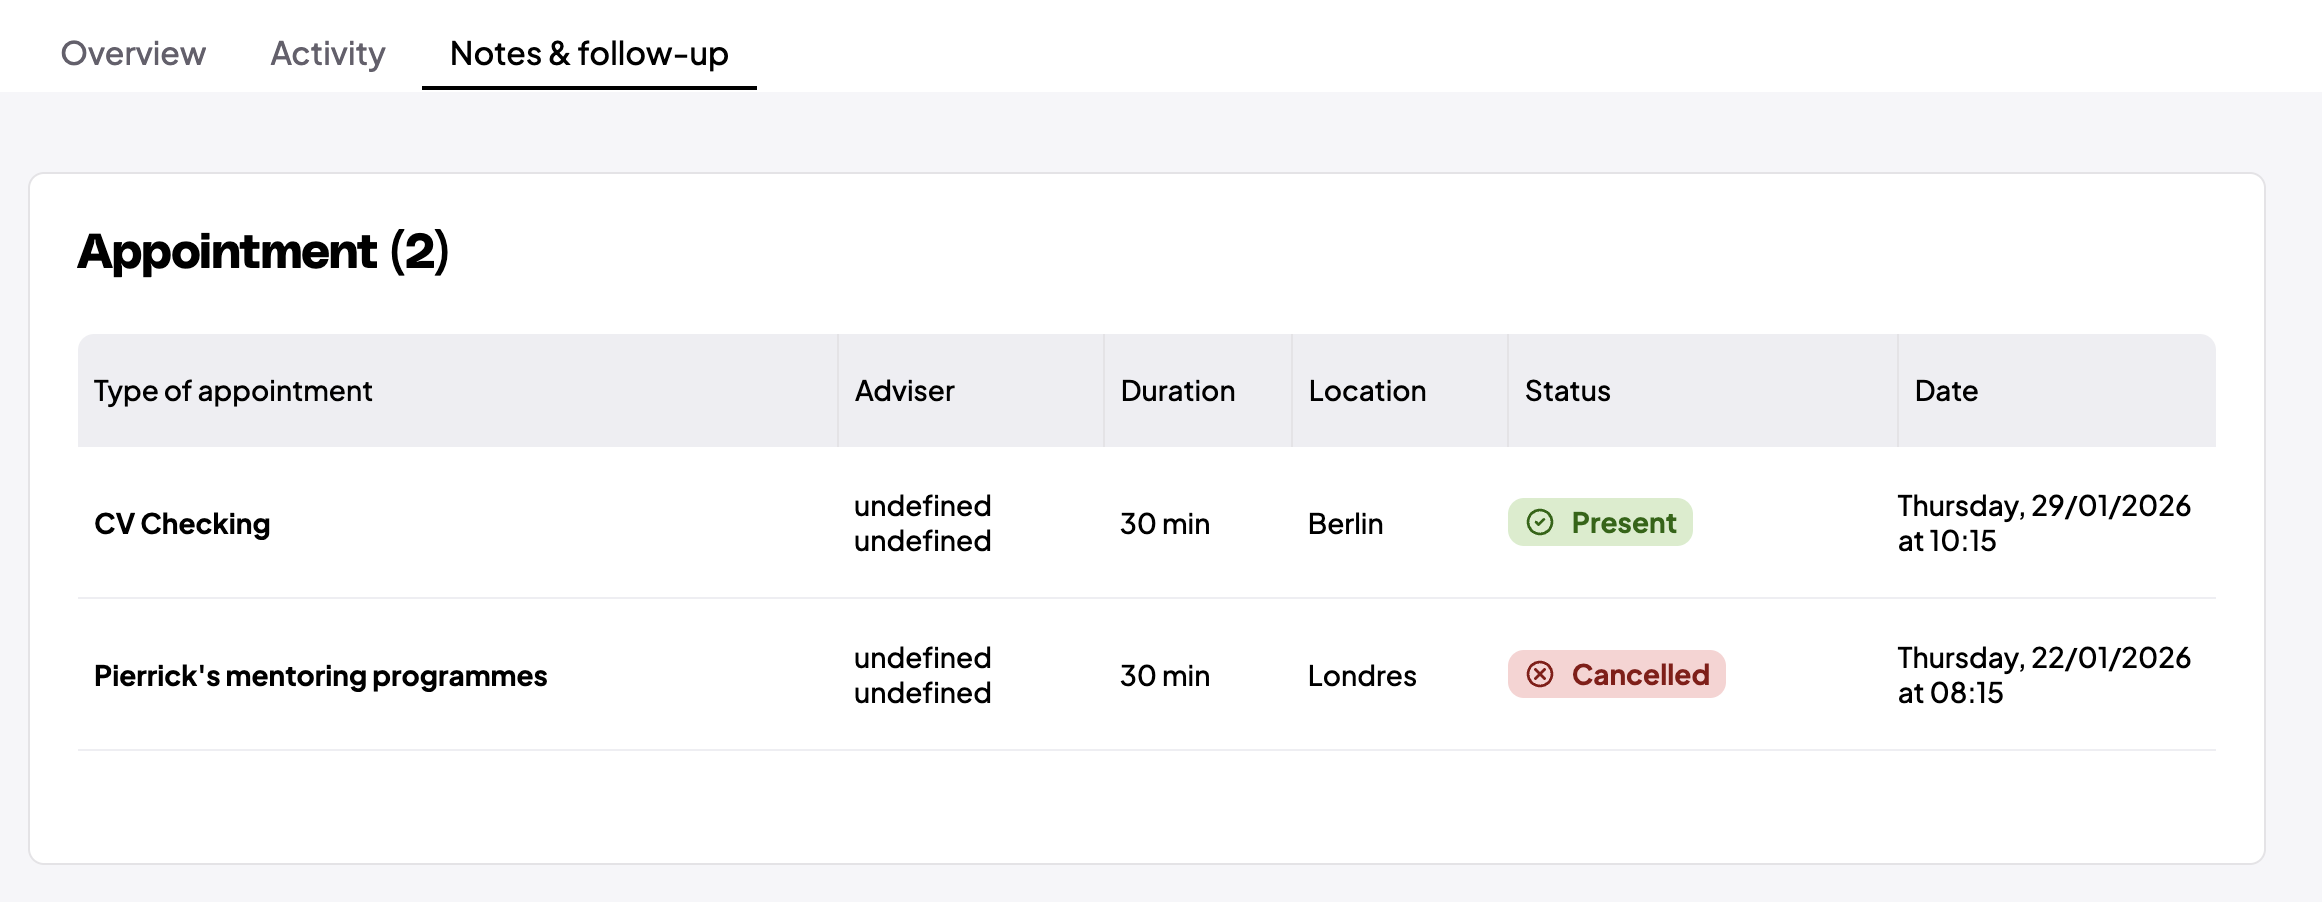Select the Berlin location cell
Image resolution: width=2322 pixels, height=902 pixels.
(x=1345, y=523)
